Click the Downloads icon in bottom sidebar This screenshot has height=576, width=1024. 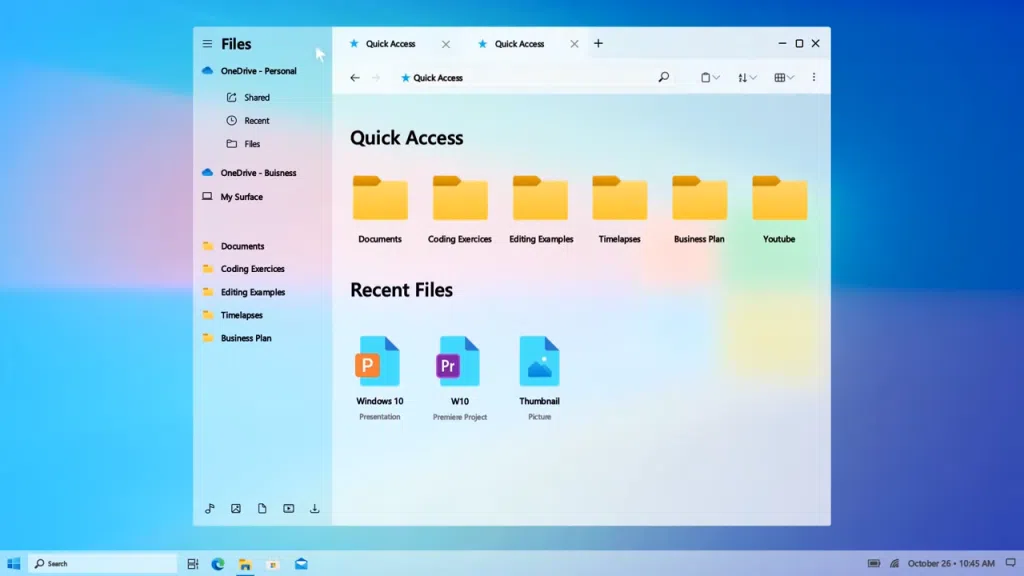point(314,508)
